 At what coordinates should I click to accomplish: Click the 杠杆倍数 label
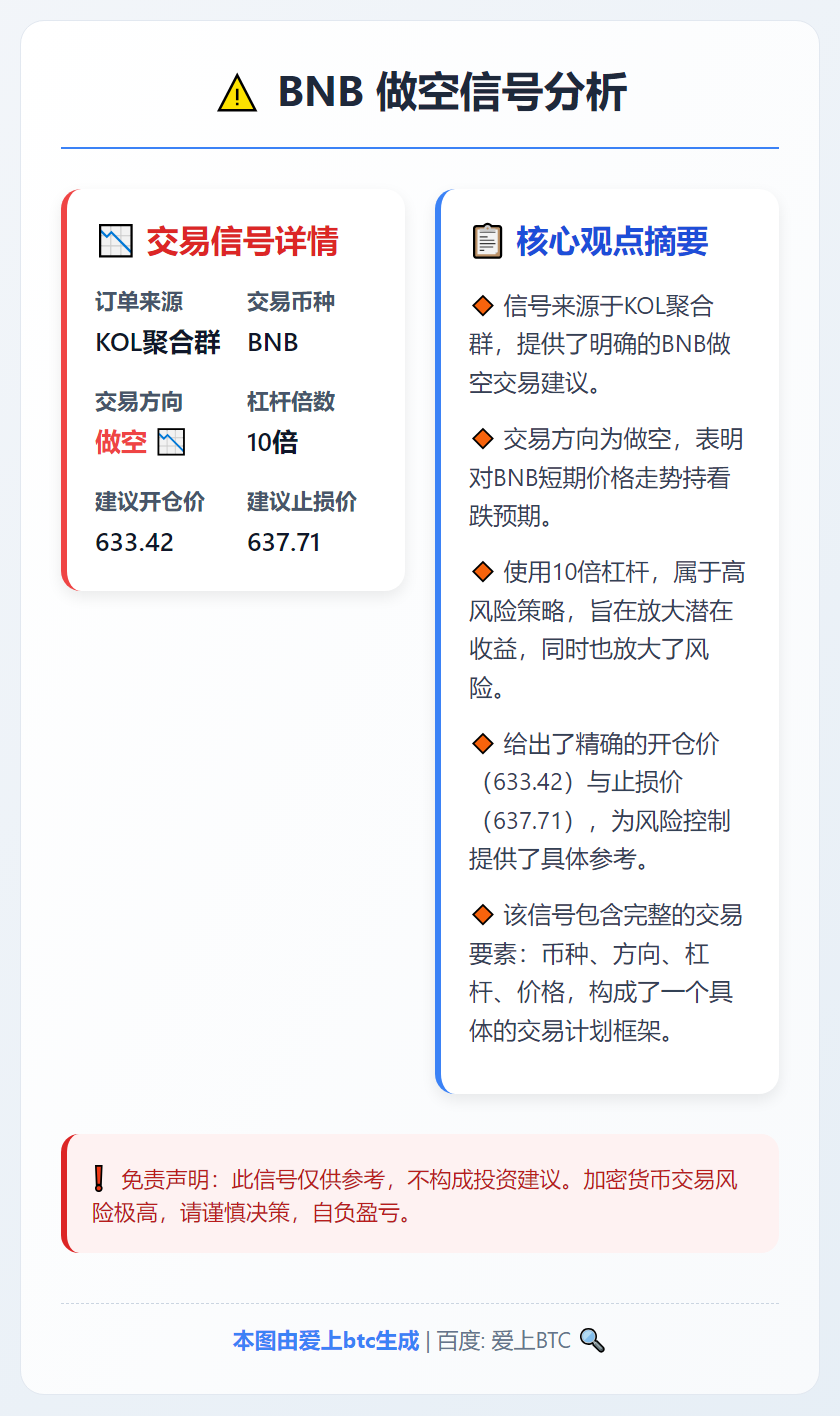[x=291, y=402]
